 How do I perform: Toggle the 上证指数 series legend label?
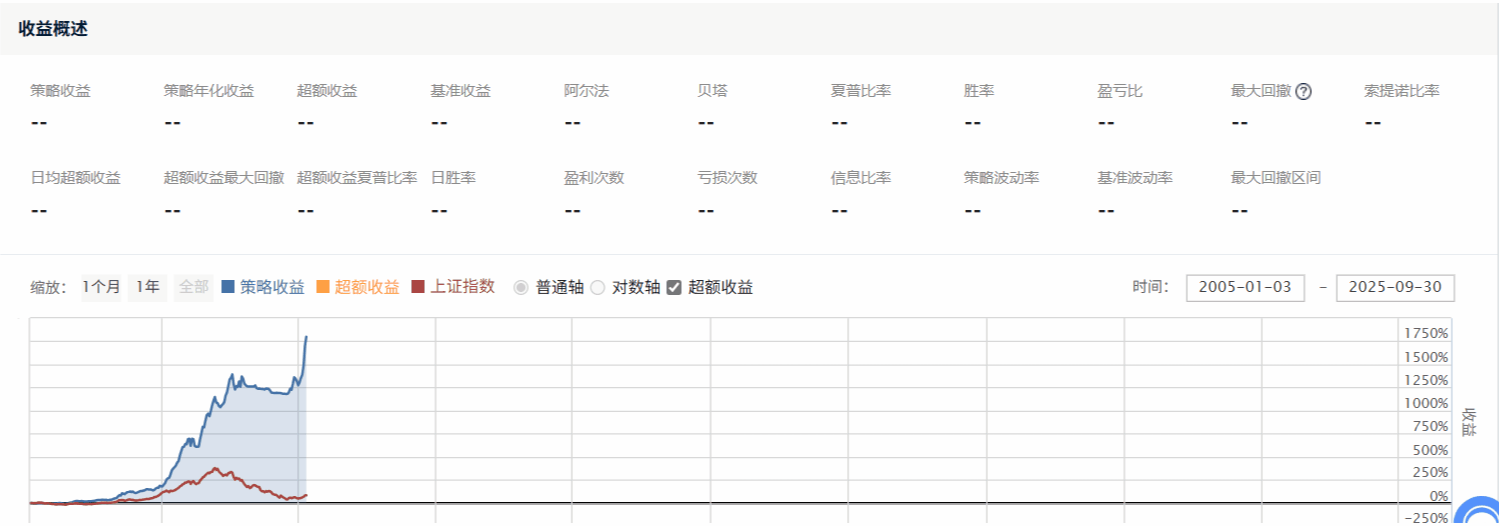click(x=462, y=287)
